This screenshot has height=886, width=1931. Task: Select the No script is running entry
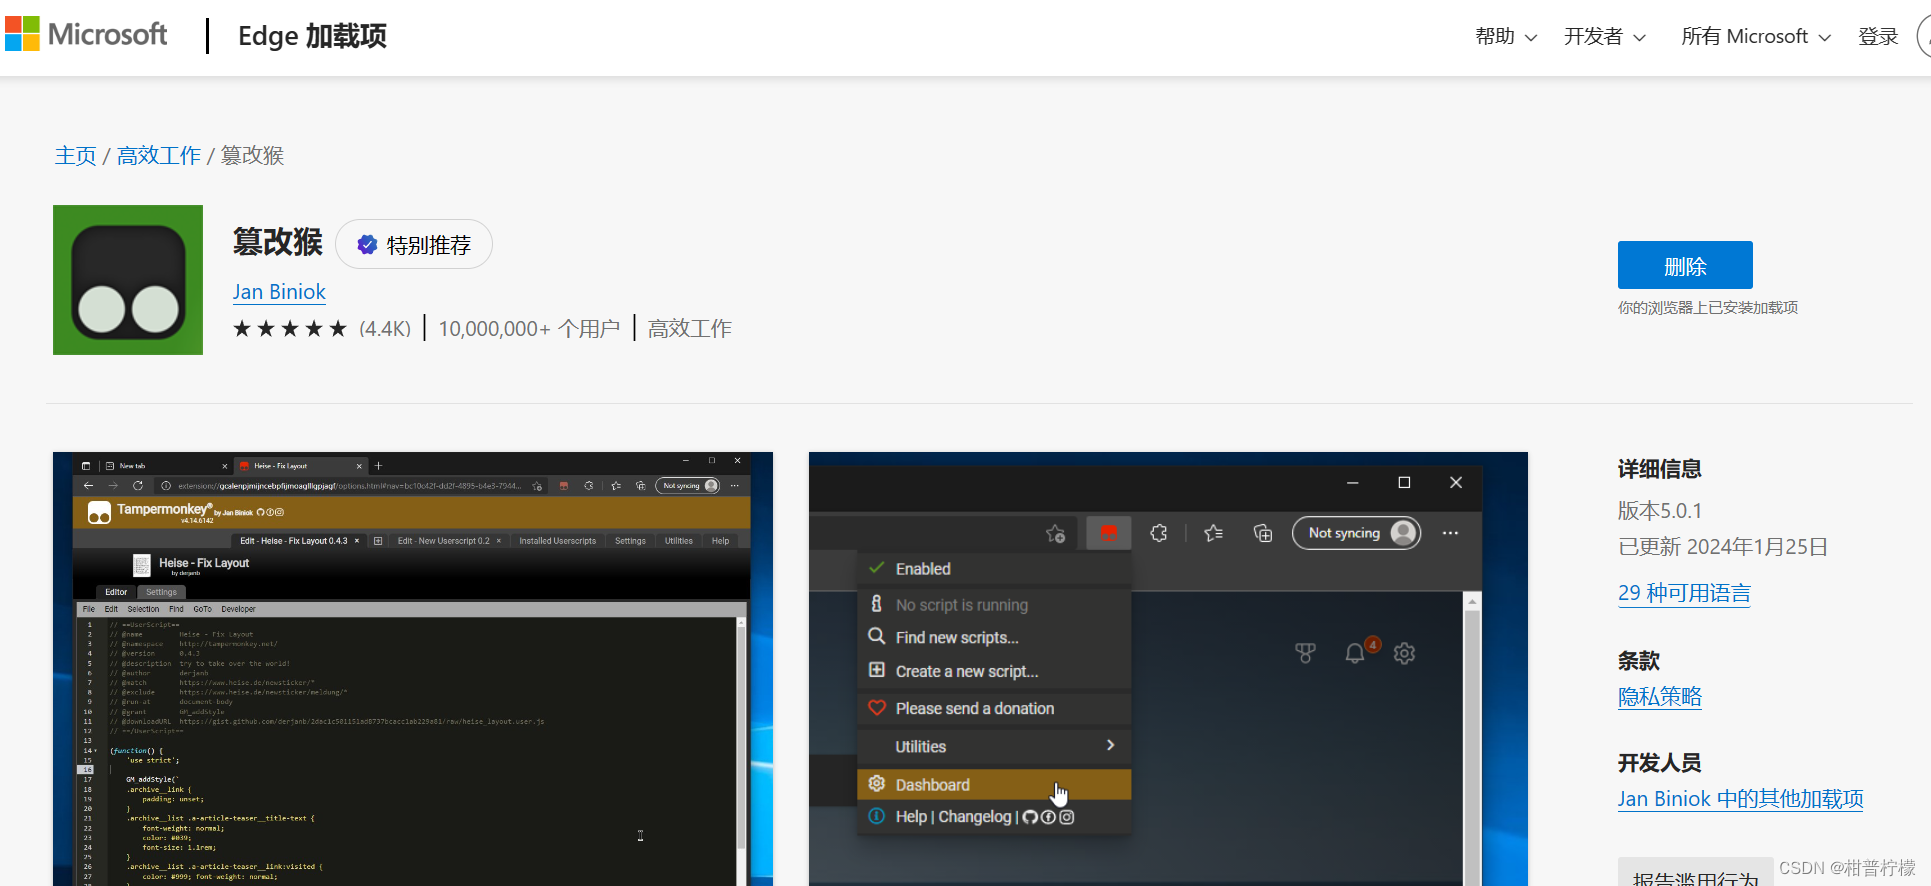[994, 605]
